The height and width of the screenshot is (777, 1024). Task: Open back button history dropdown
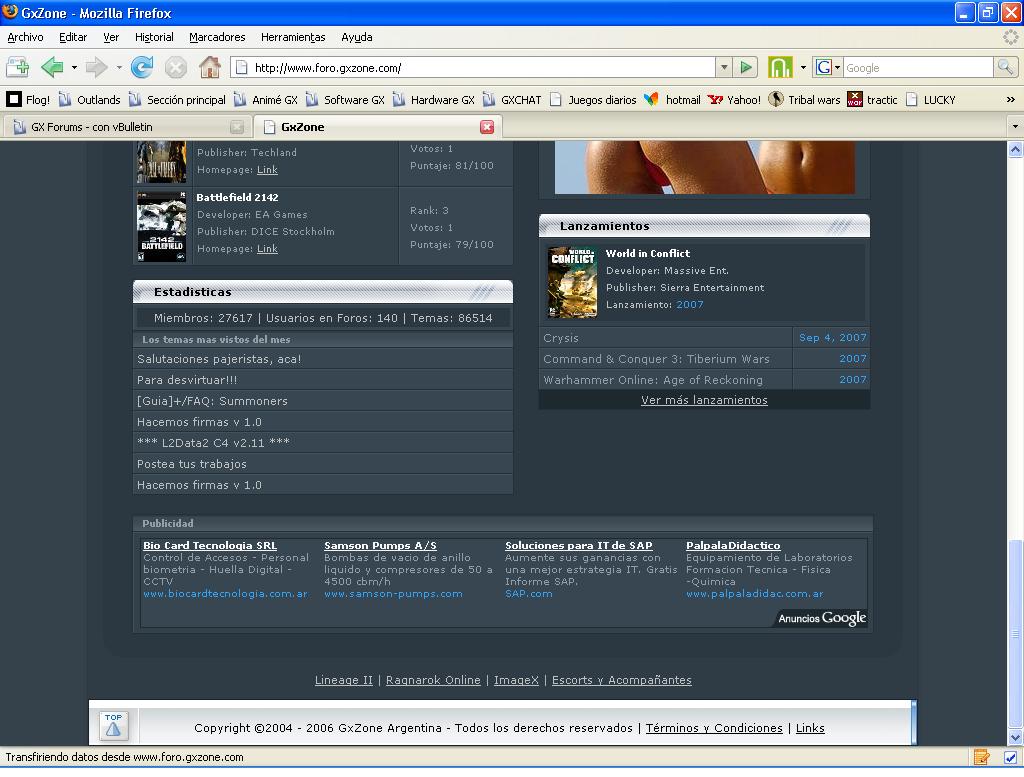click(74, 67)
